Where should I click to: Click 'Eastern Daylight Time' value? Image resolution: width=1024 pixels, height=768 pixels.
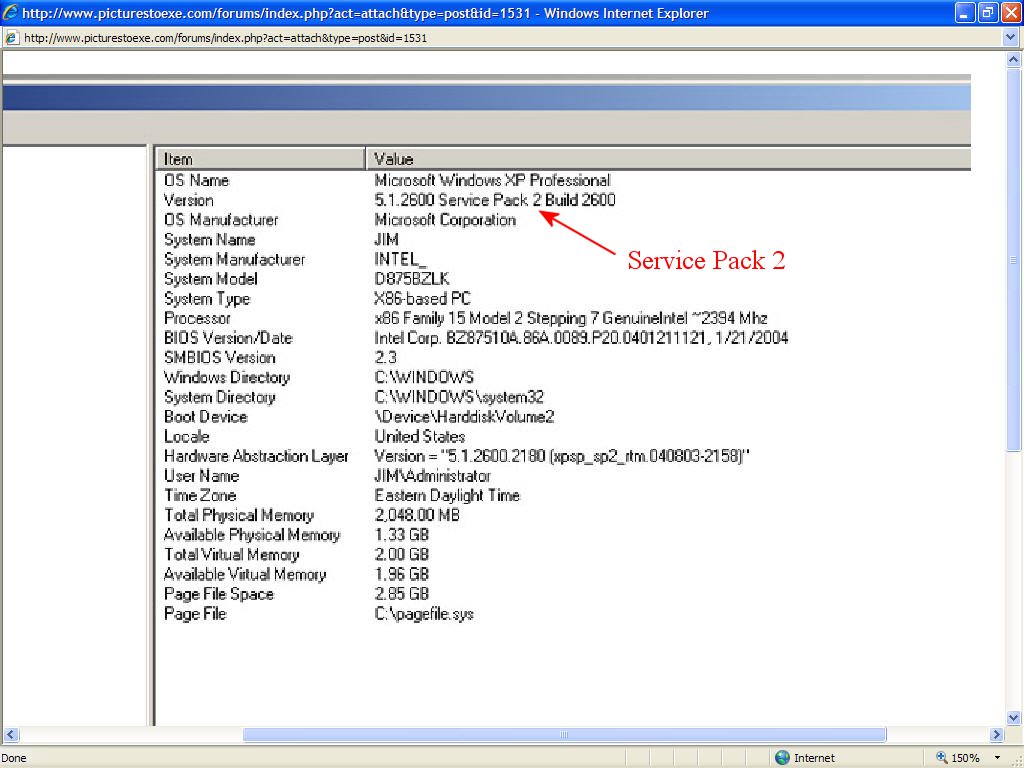coord(447,495)
